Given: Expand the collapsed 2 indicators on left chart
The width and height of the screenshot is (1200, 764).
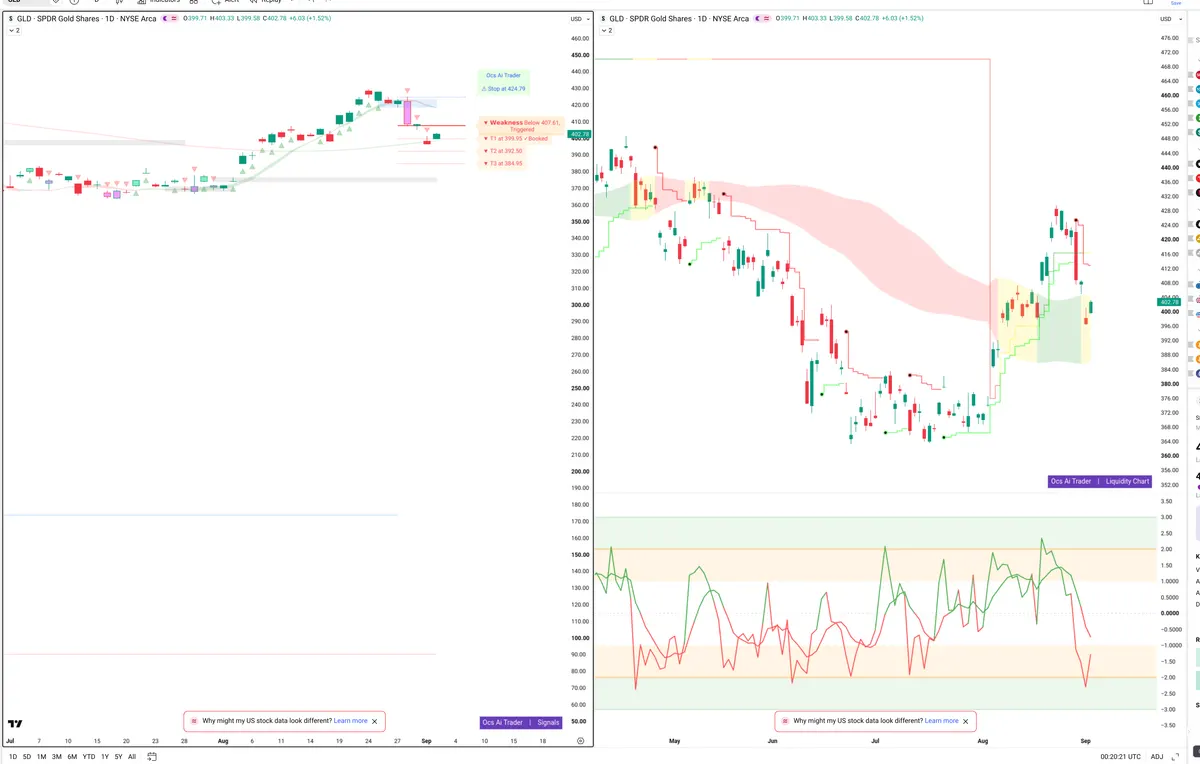Looking at the screenshot, I should coord(13,31).
